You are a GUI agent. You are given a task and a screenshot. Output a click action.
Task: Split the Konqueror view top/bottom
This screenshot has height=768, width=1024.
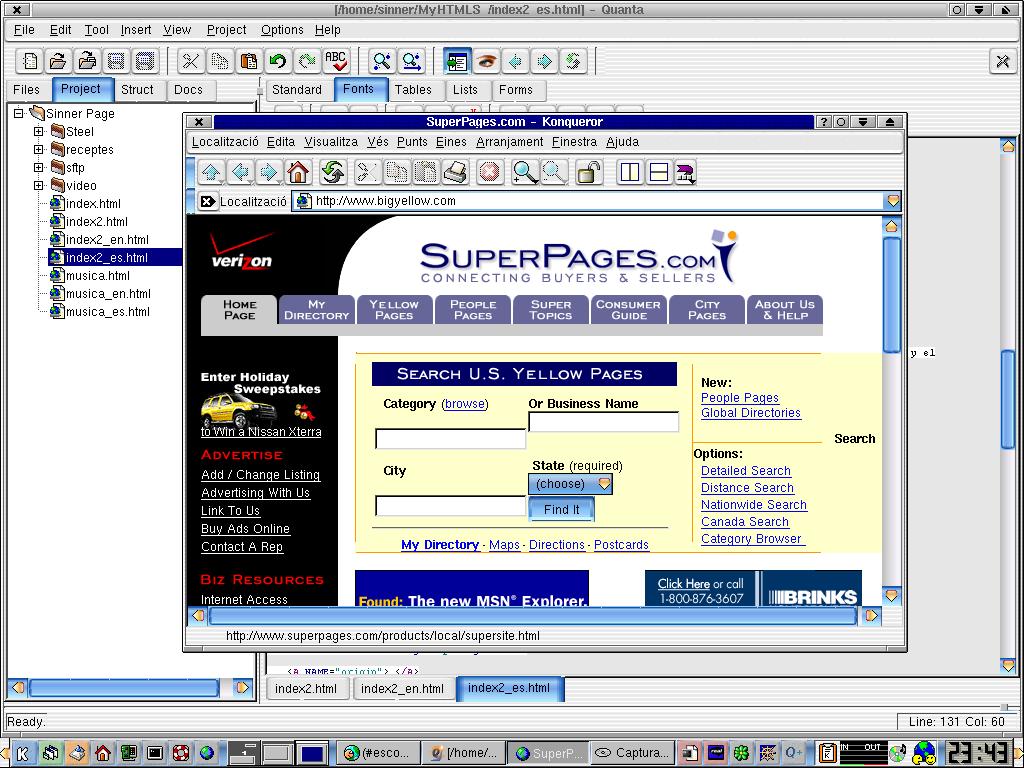(659, 172)
